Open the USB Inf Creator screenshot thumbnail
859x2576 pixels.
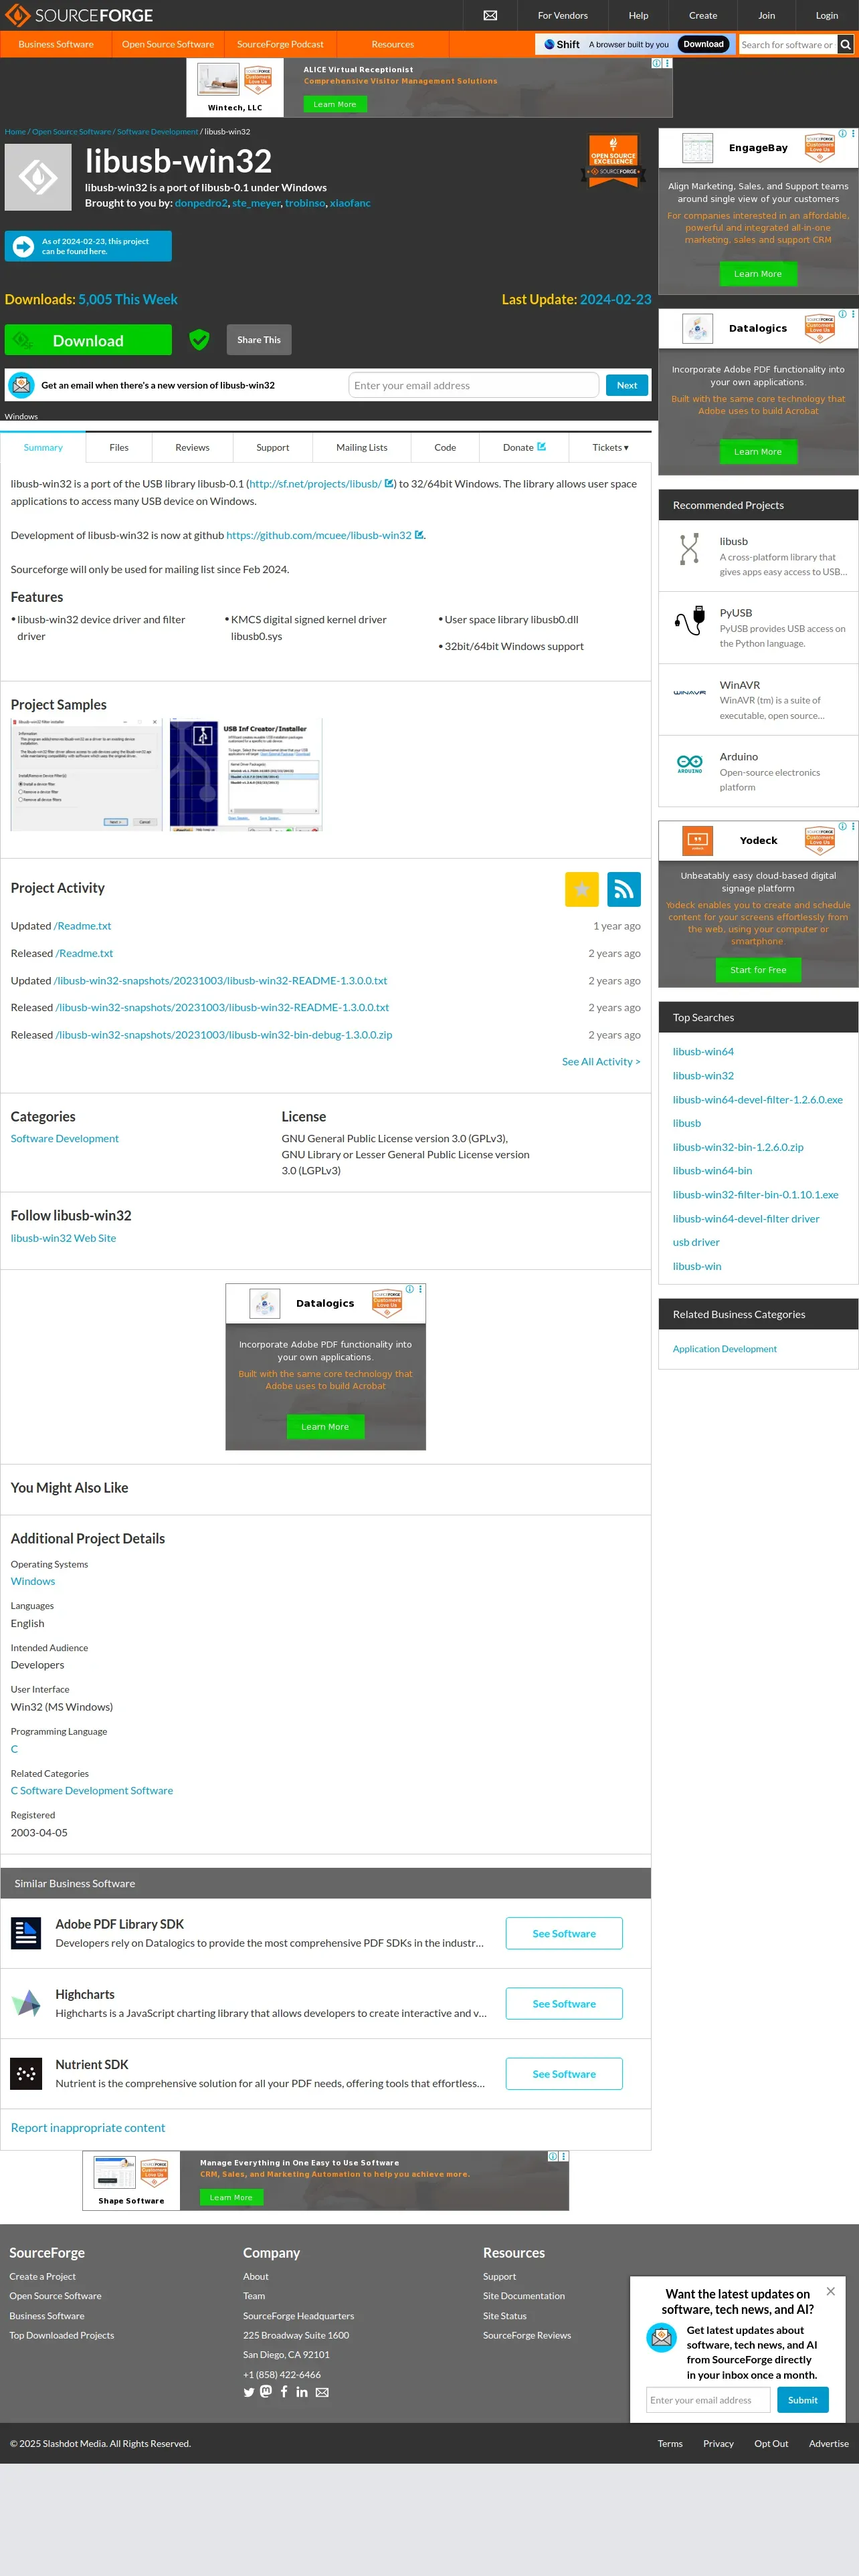pos(246,774)
